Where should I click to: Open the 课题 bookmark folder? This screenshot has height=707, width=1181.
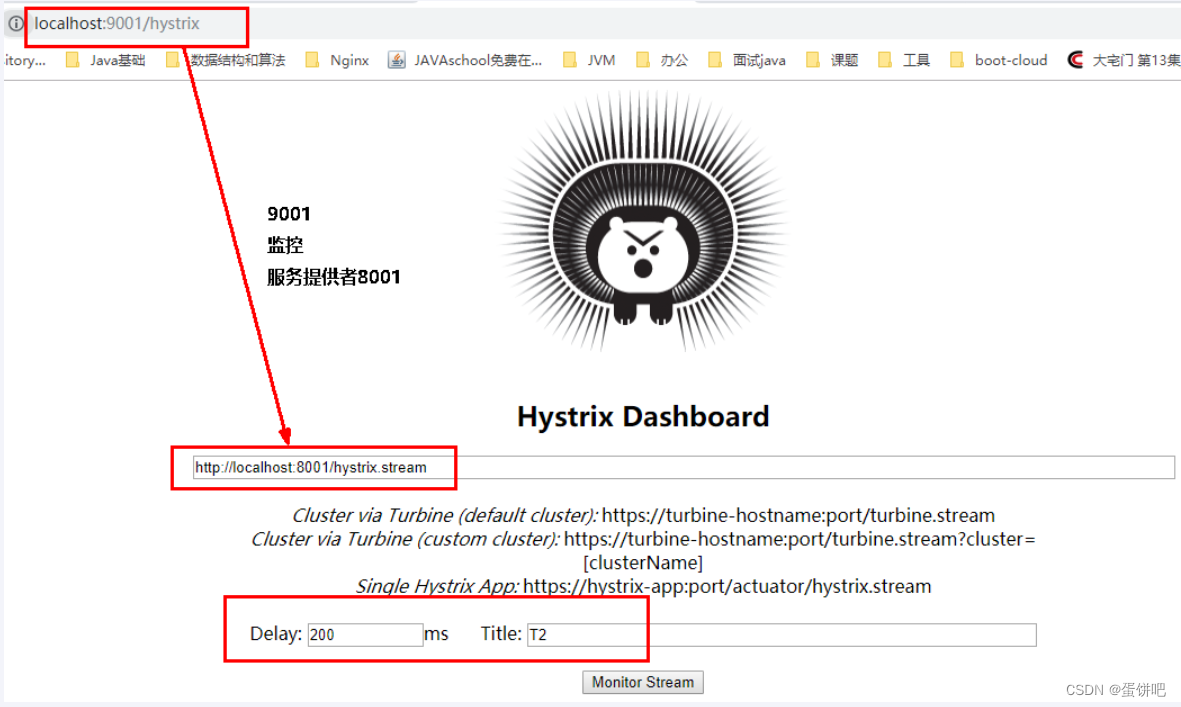point(832,60)
